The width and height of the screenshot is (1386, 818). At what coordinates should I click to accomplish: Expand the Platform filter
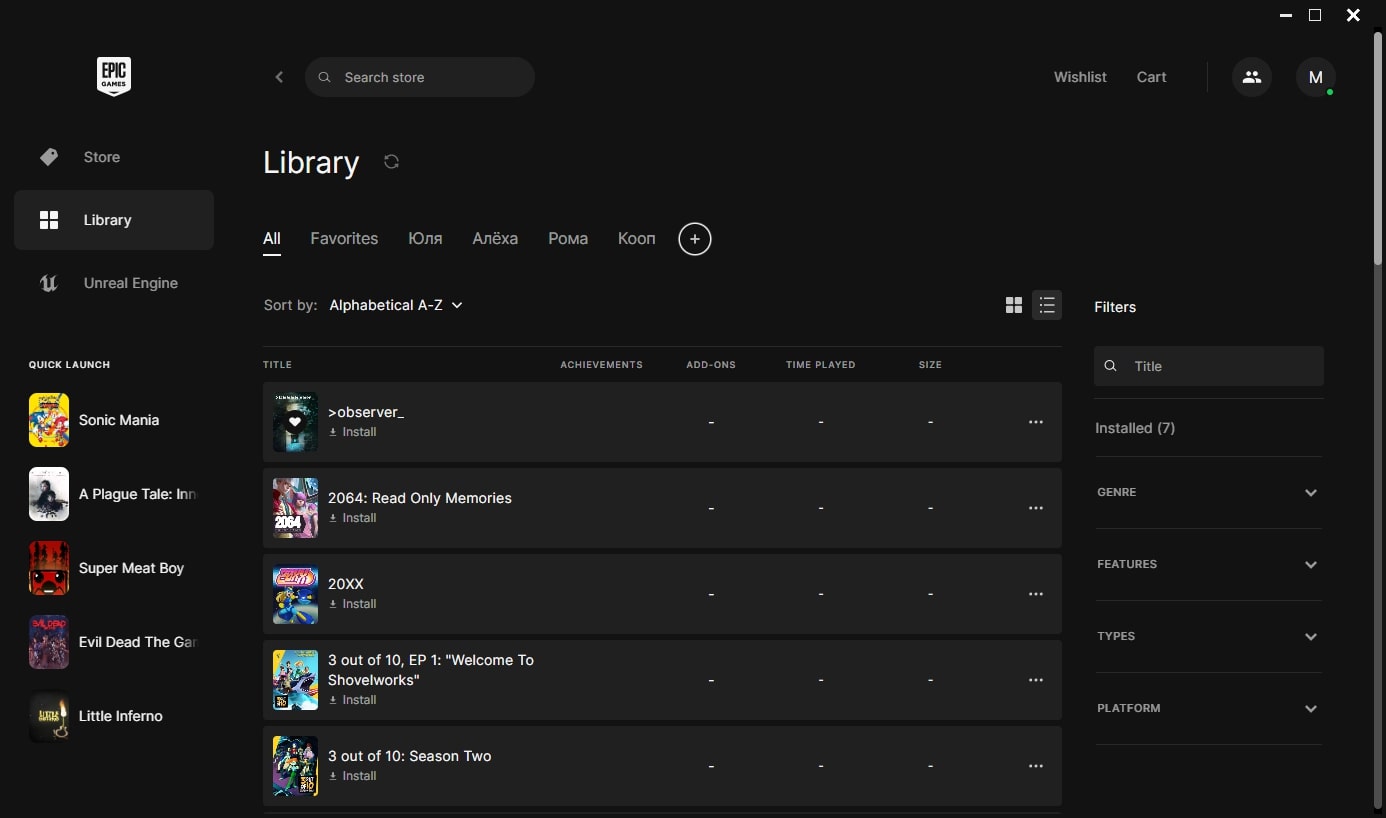pos(1208,708)
